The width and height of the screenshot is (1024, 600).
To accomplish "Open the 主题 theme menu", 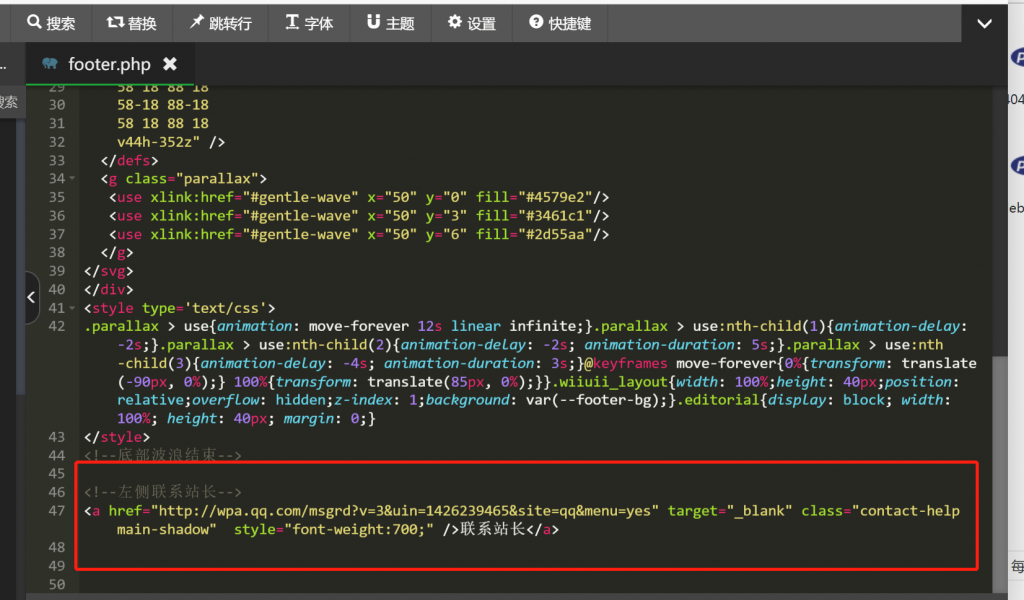I will tap(390, 23).
